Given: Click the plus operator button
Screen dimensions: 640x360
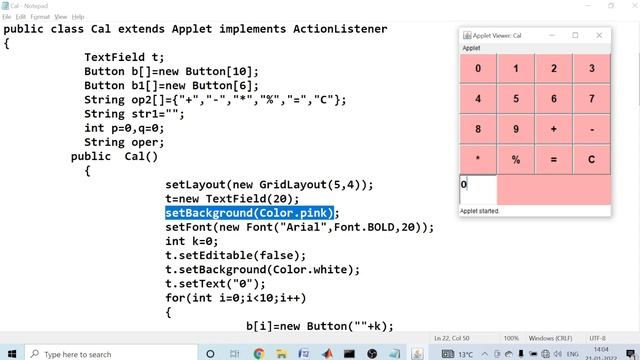Looking at the screenshot, I should click(554, 129).
